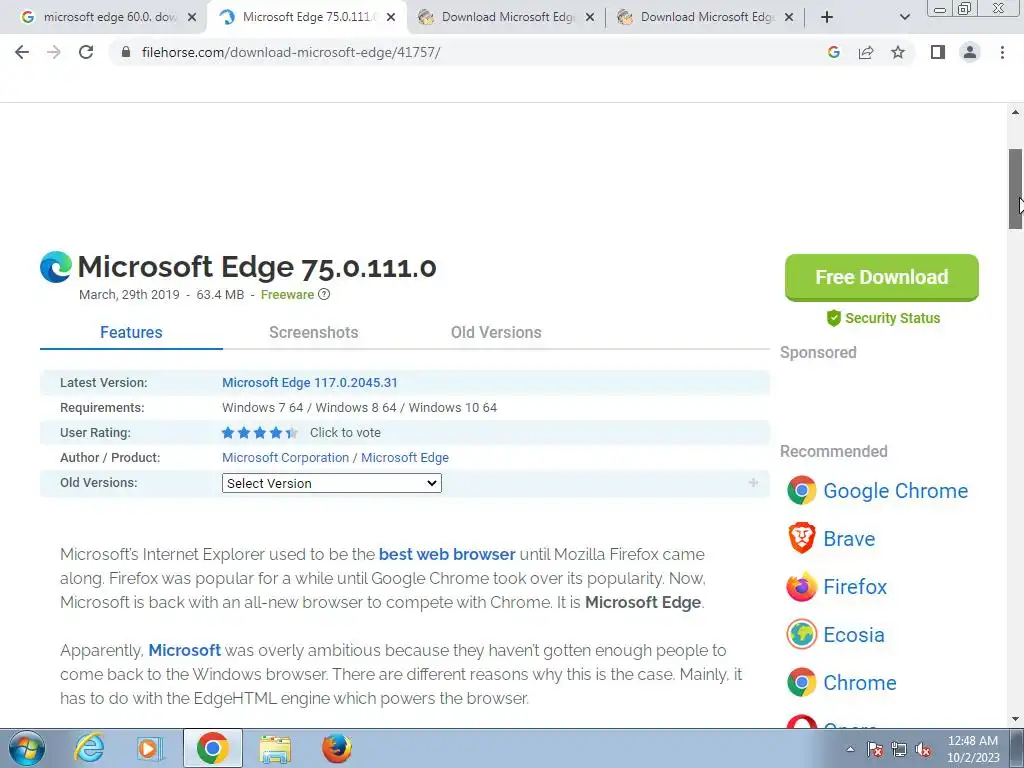Open the Features tab
Viewport: 1024px width, 768px height.
(131, 332)
